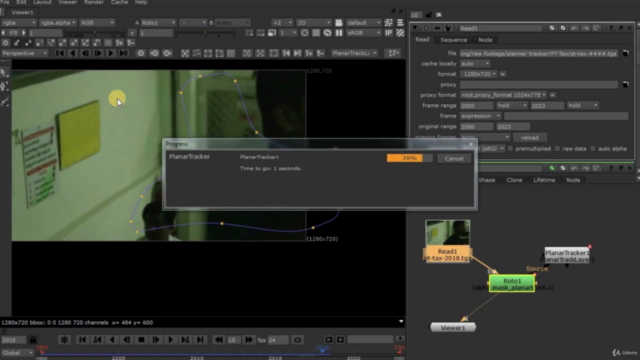The width and height of the screenshot is (640, 360).
Task: Open the cache locally auto dropdown
Action: [475, 64]
